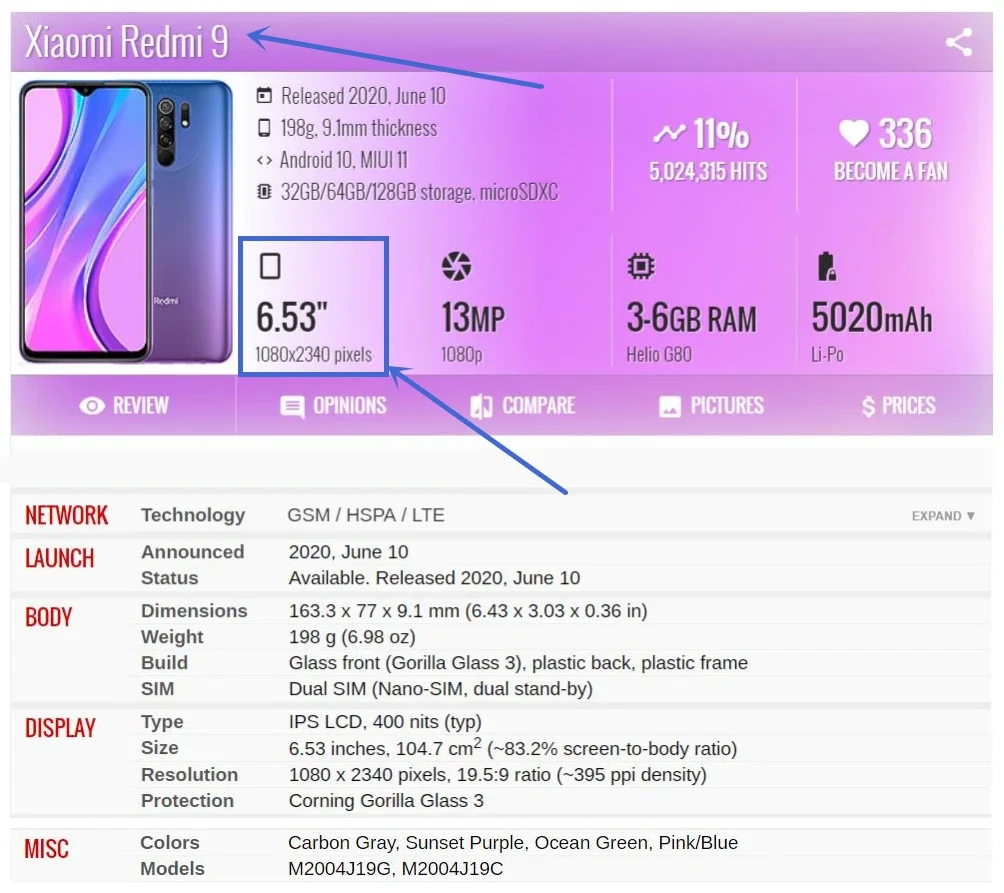Click the SIM spec label
This screenshot has width=1004, height=893.
158,689
